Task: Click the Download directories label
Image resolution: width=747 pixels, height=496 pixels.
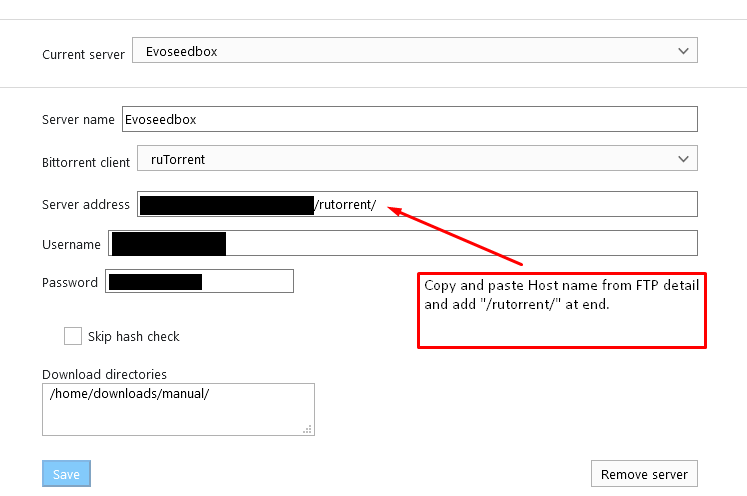Action: (x=104, y=374)
